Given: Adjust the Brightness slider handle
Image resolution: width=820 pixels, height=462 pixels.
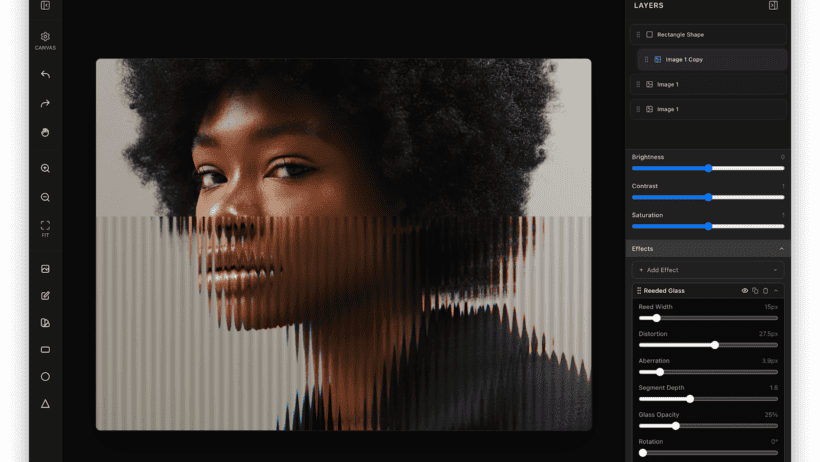Looking at the screenshot, I should (708, 168).
